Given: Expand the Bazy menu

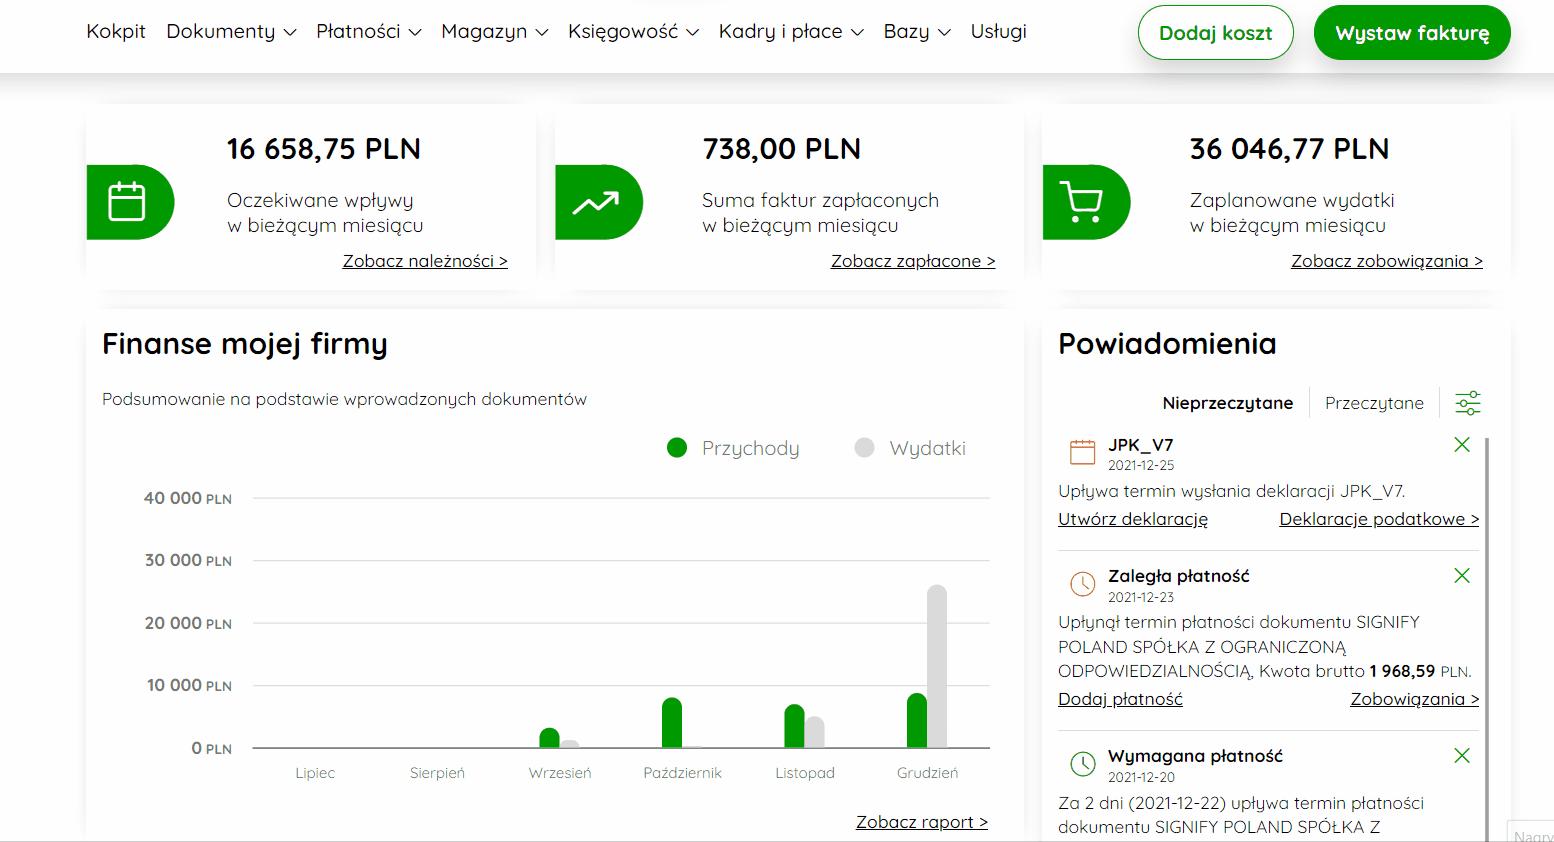Looking at the screenshot, I should 917,32.
